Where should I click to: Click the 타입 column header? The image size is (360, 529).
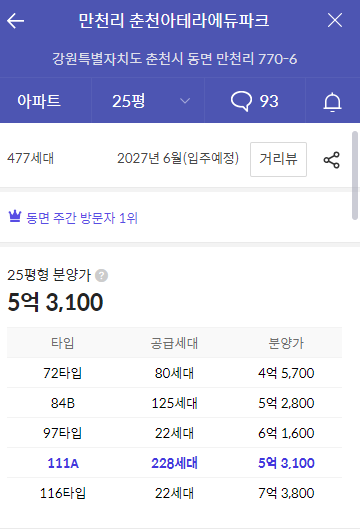[x=62, y=343]
